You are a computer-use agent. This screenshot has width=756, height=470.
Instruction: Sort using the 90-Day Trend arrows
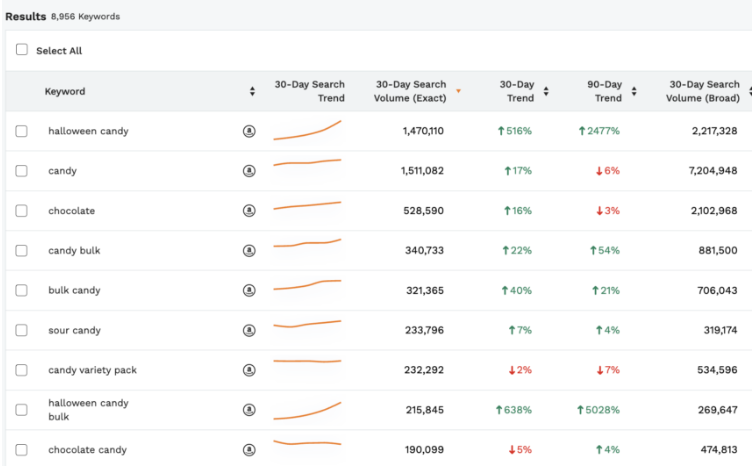pos(633,92)
